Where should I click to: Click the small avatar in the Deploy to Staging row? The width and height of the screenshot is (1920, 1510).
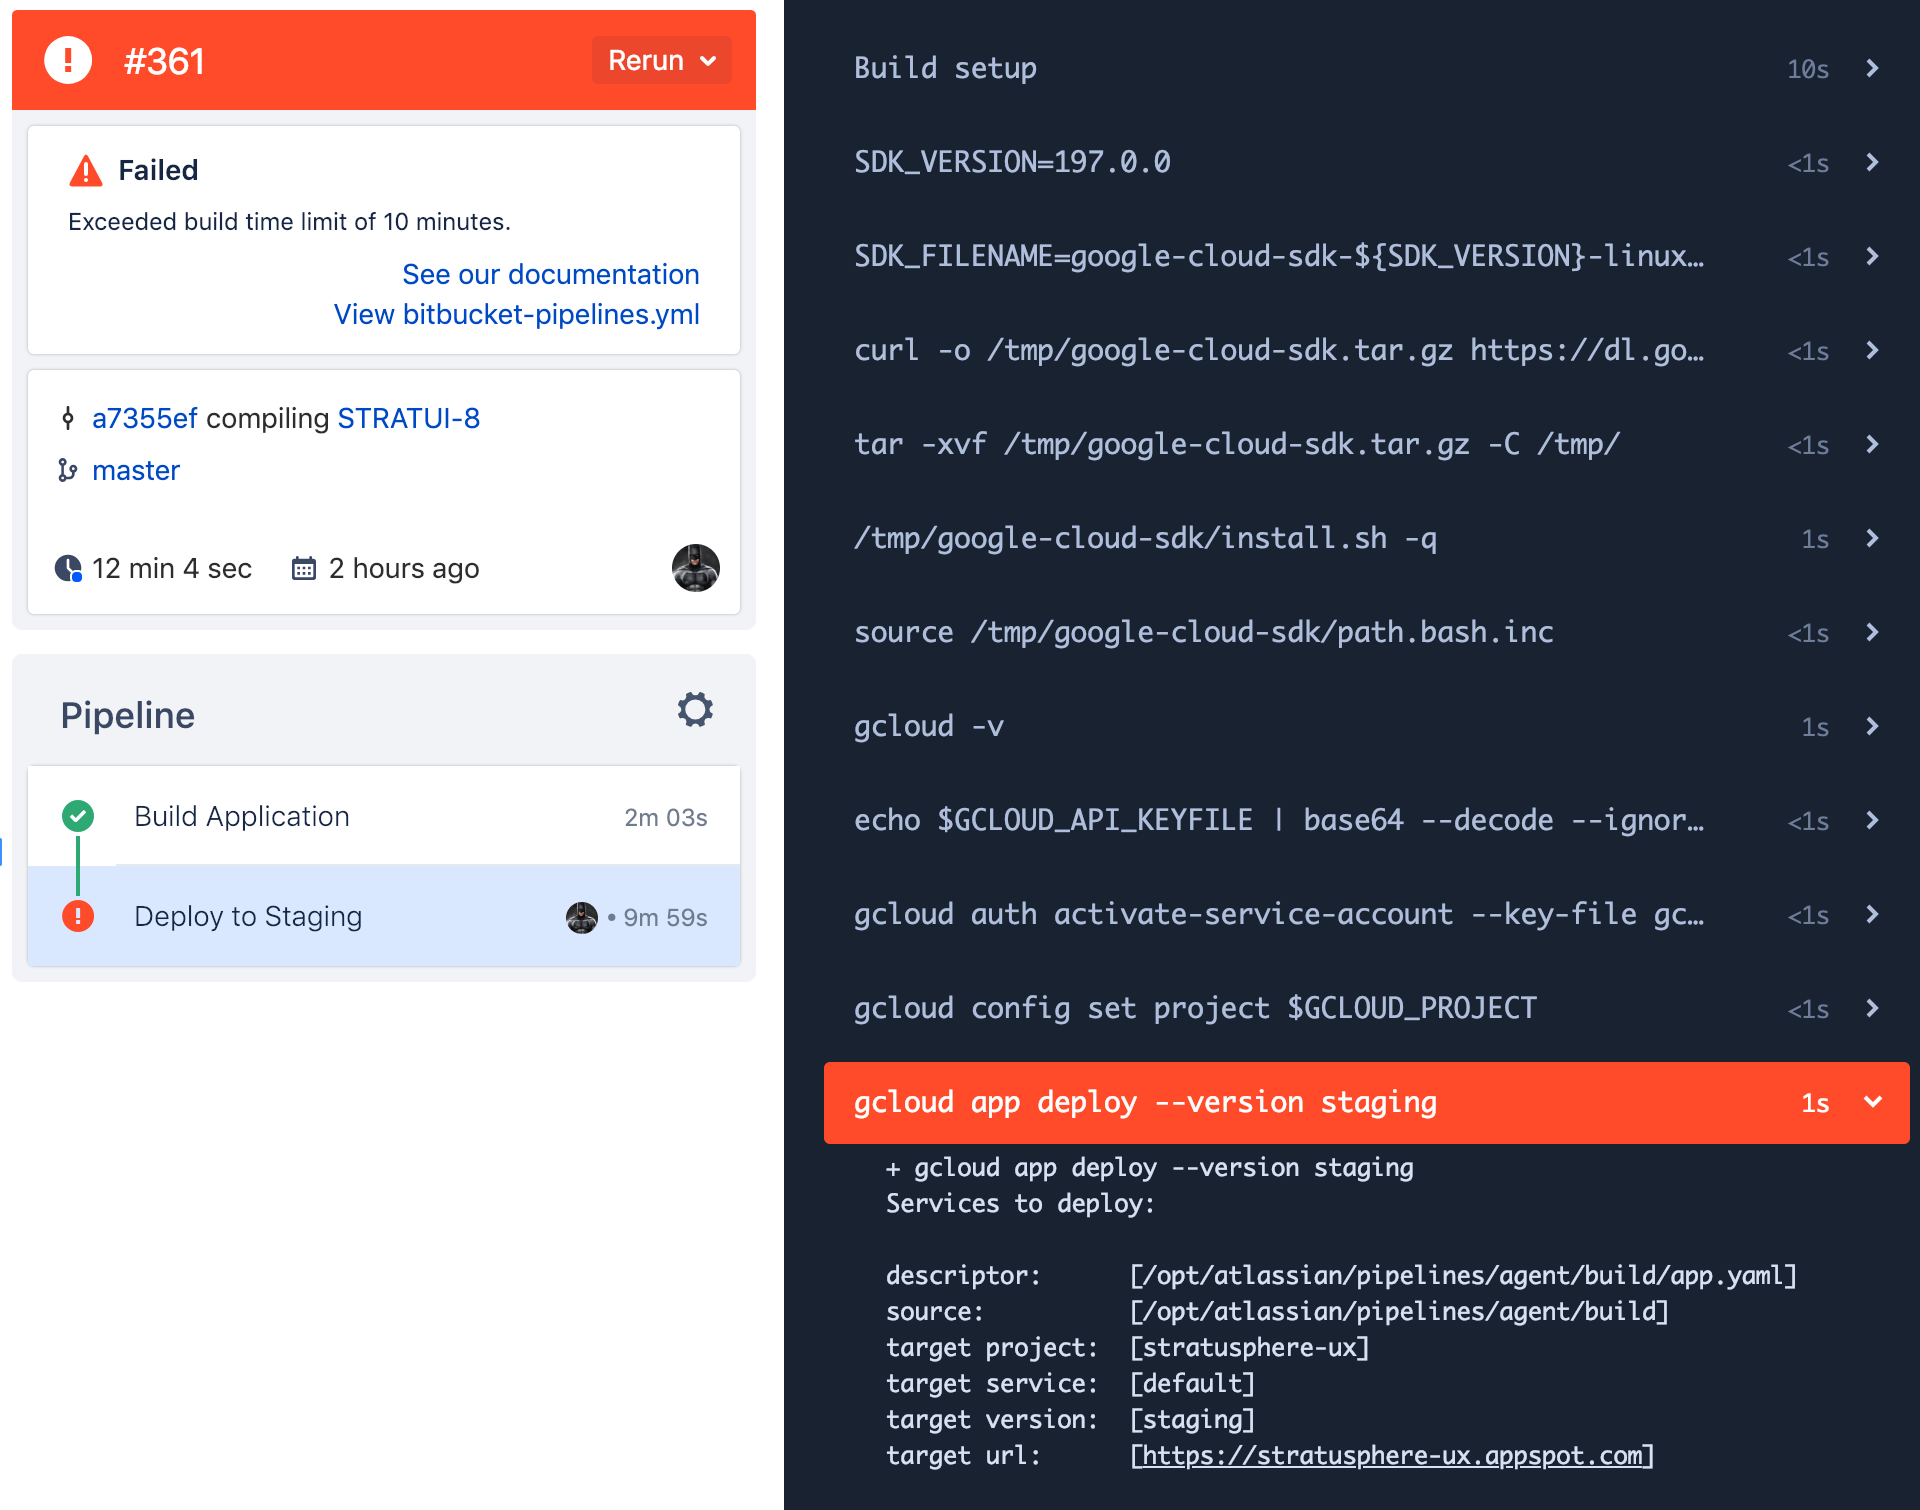tap(582, 917)
